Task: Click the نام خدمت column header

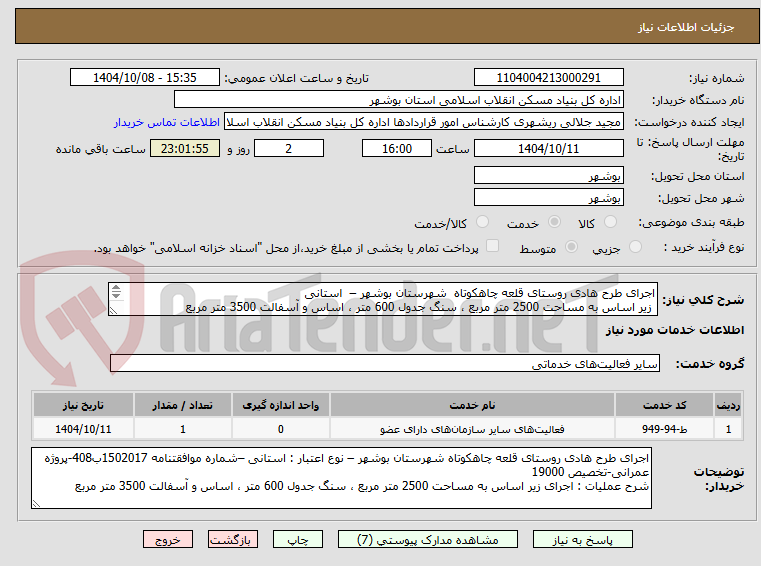Action: (x=472, y=405)
